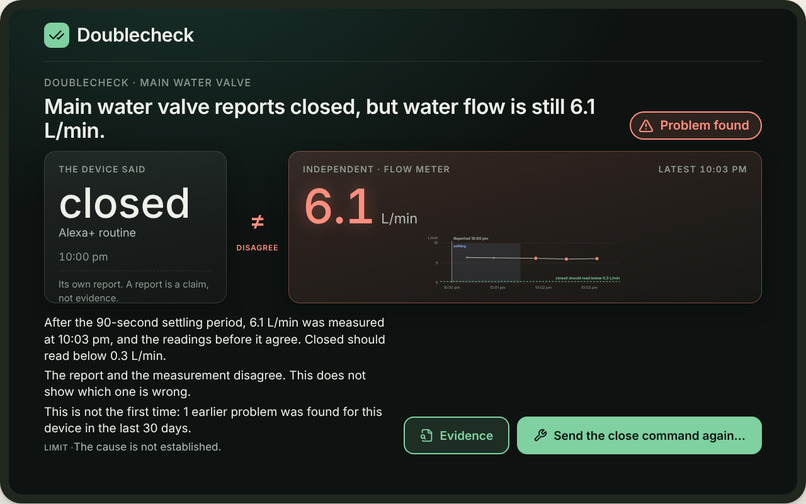Send the close command again
Image resolution: width=806 pixels, height=504 pixels.
639,436
